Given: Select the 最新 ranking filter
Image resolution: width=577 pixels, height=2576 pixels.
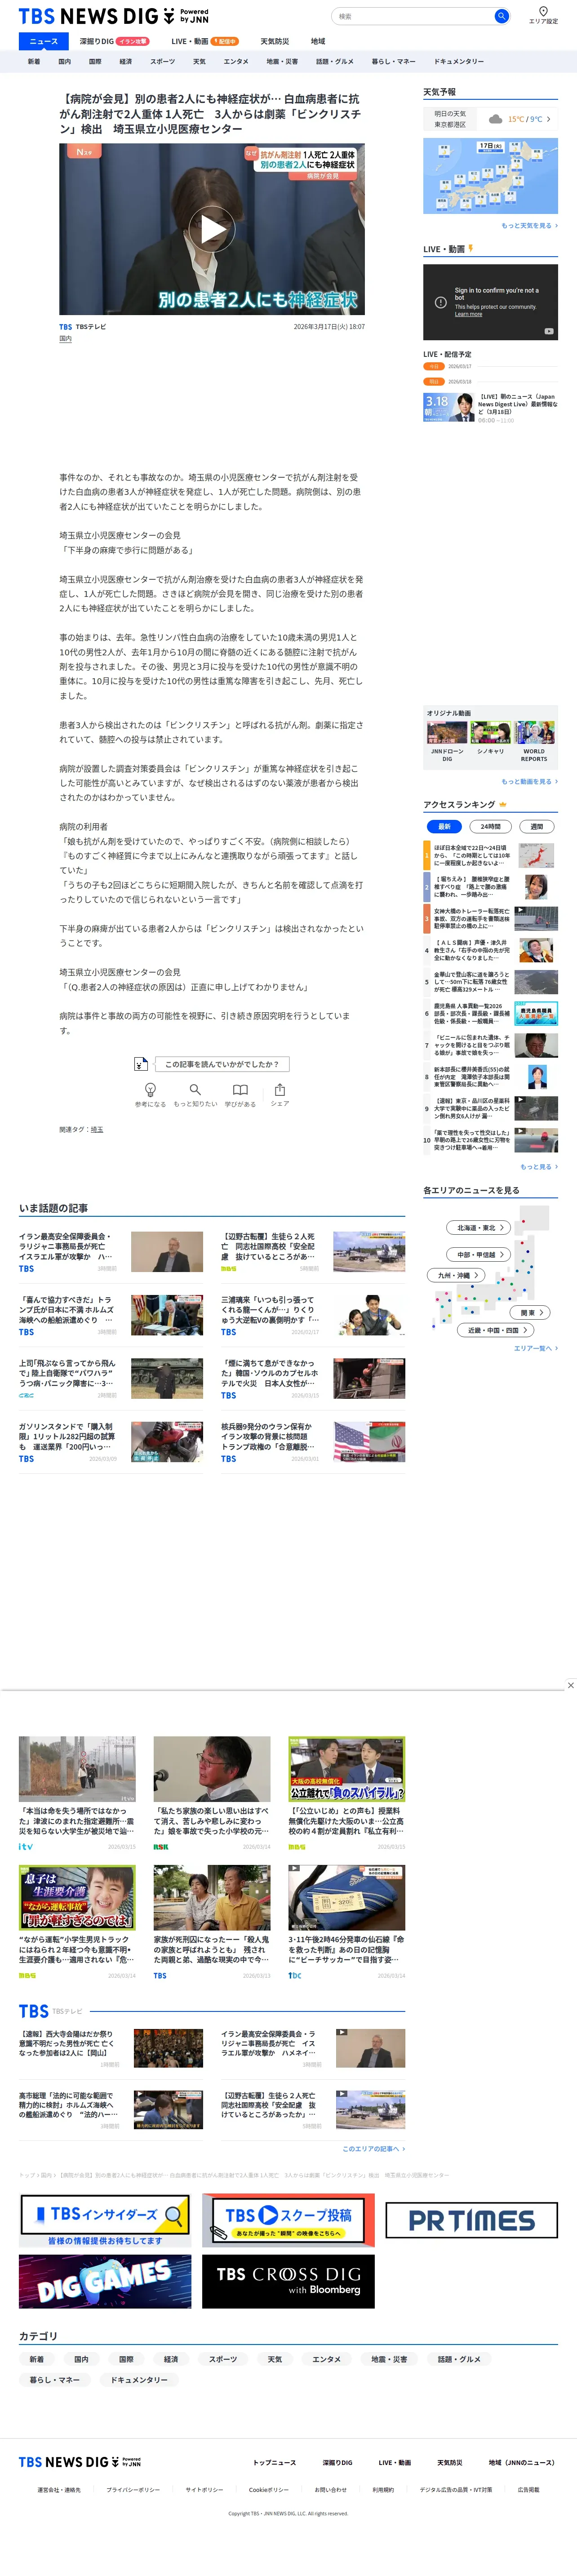Looking at the screenshot, I should (444, 827).
